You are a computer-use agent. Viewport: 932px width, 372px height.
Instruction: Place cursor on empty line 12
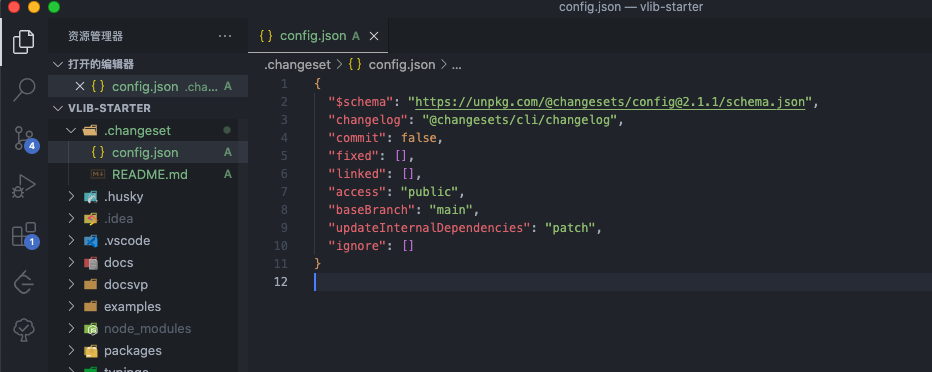coord(623,282)
